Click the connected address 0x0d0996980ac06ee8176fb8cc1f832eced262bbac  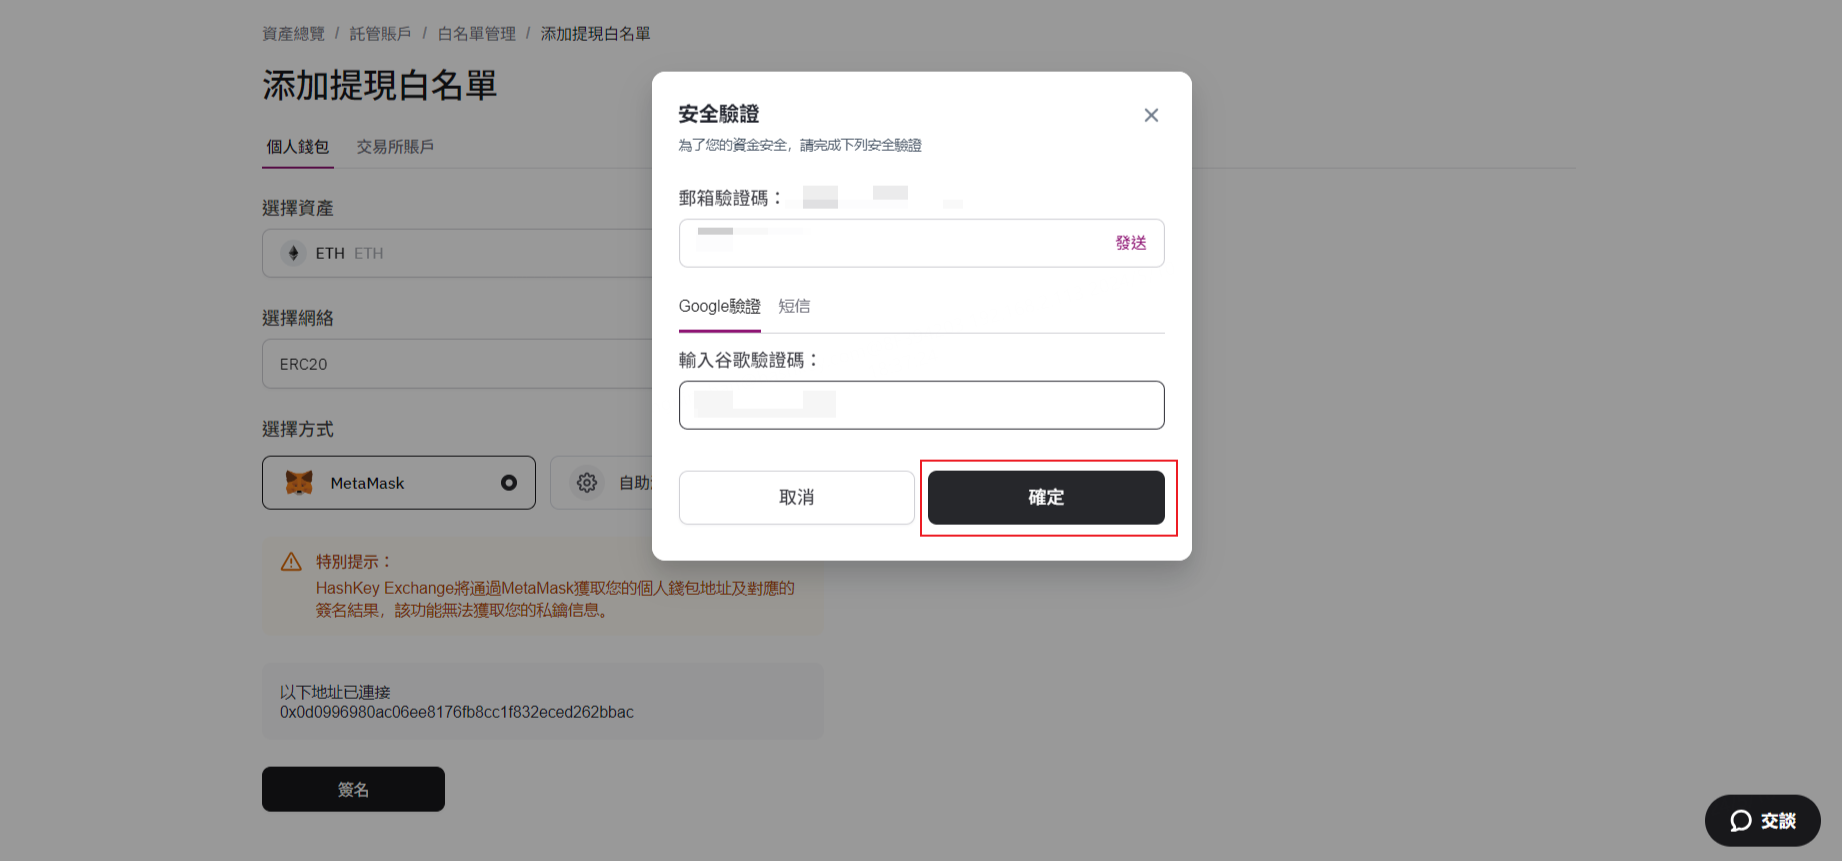(457, 712)
